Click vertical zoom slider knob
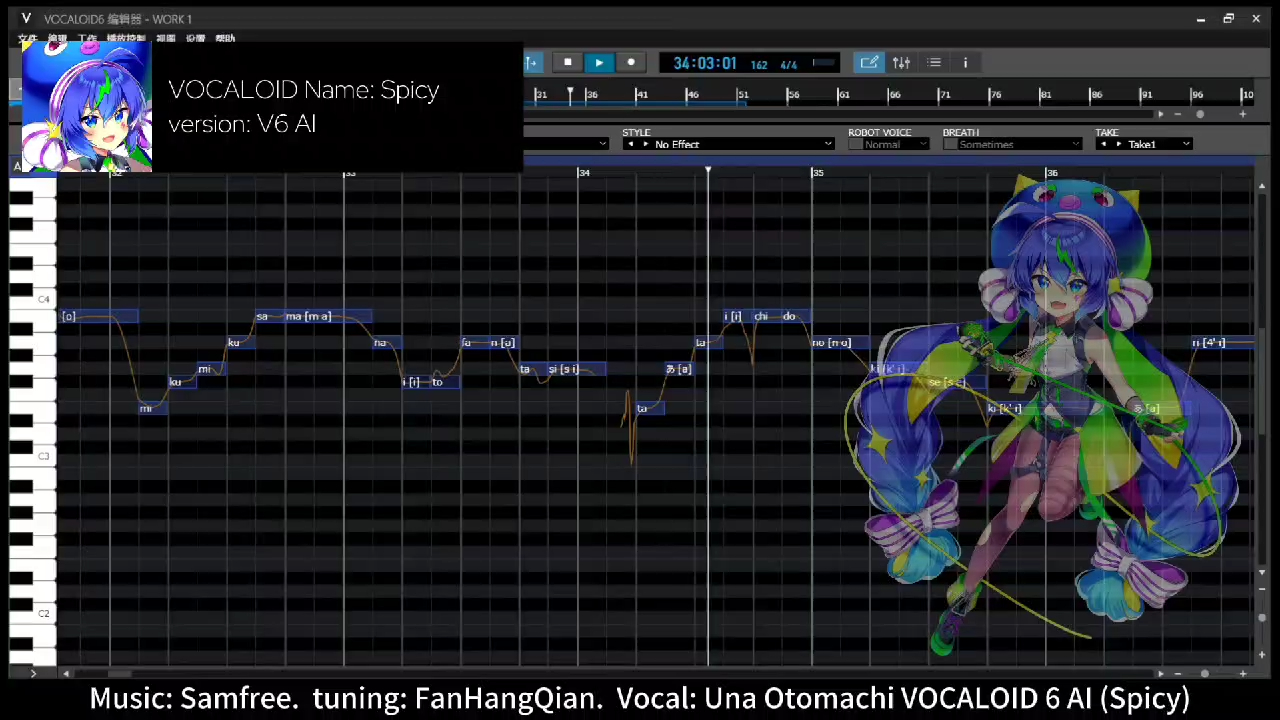This screenshot has width=1280, height=720. click(x=1263, y=618)
